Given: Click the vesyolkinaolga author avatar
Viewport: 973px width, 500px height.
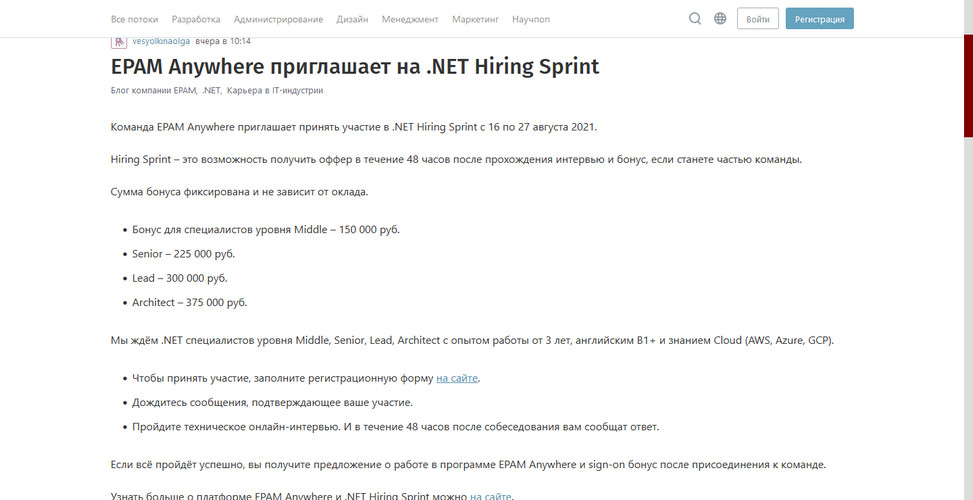Looking at the screenshot, I should (119, 42).
